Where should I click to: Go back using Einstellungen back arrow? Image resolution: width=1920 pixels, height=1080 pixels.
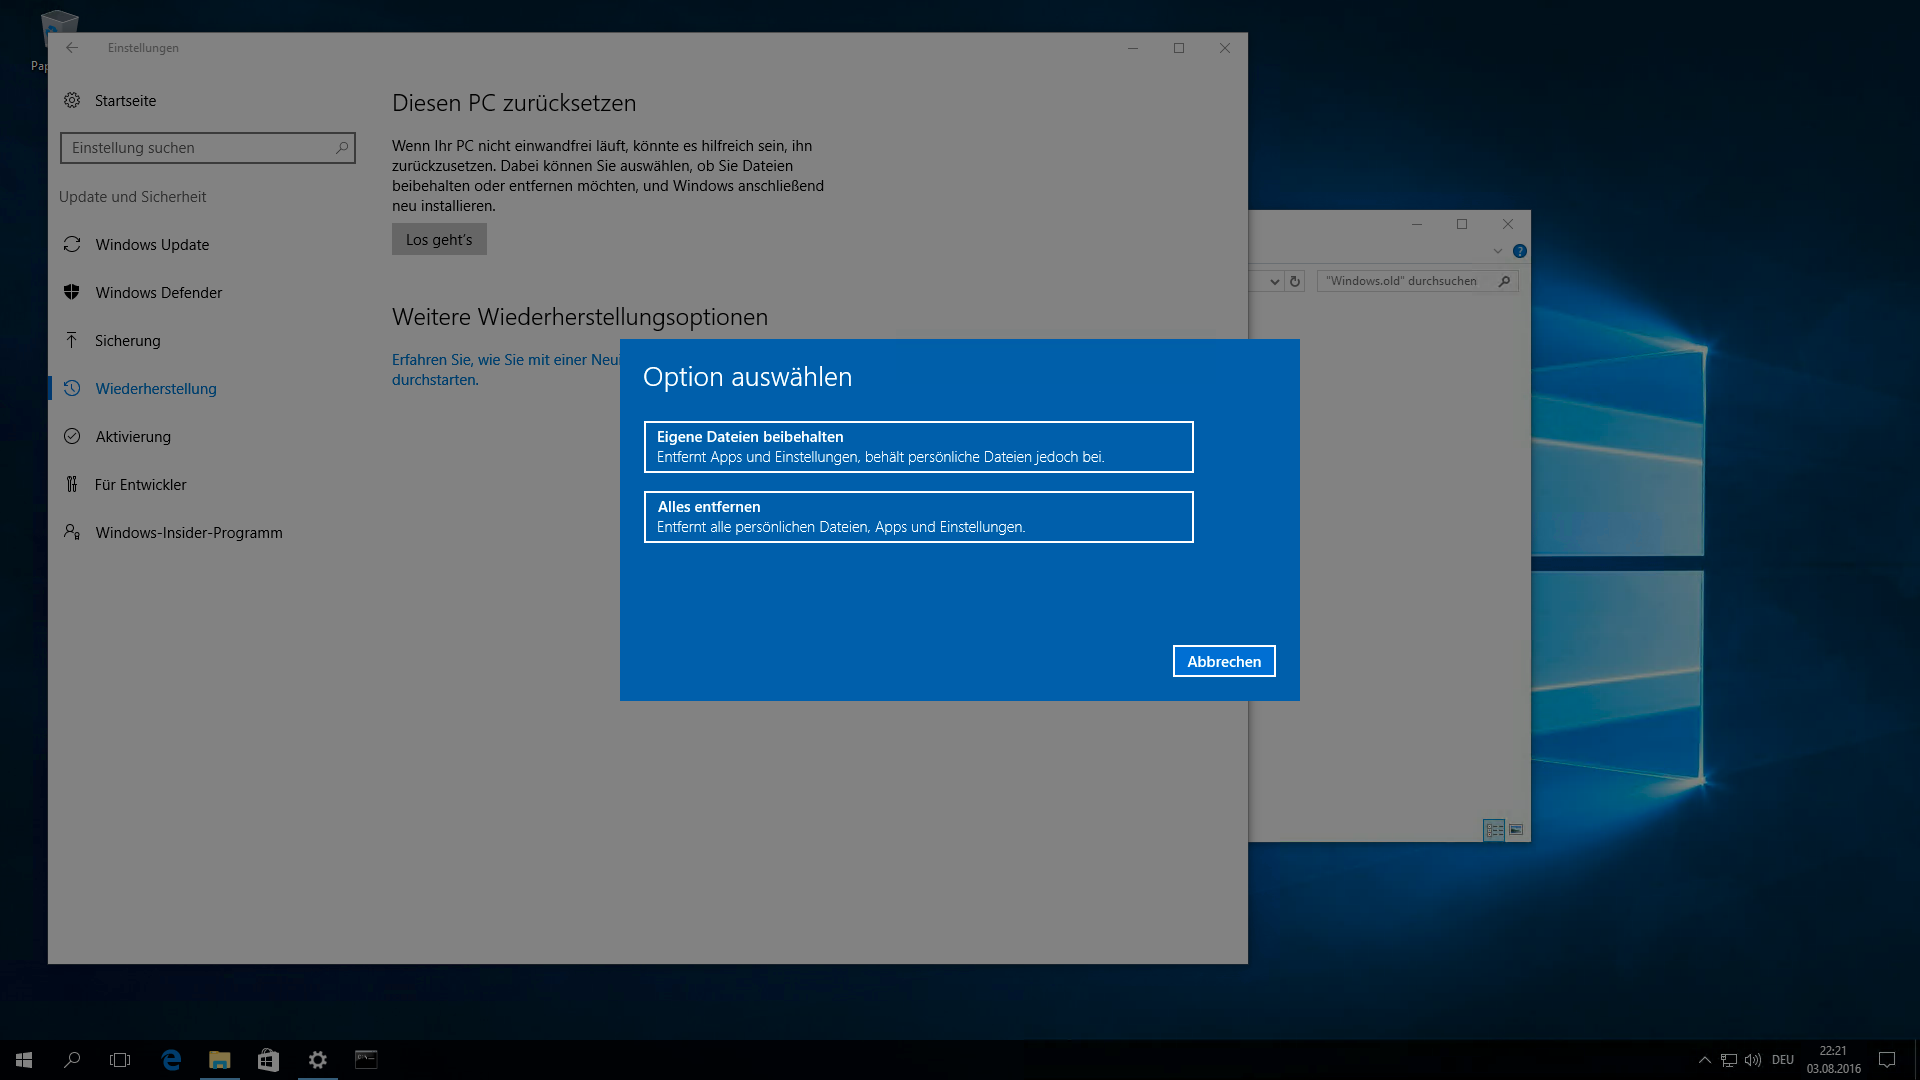(72, 48)
